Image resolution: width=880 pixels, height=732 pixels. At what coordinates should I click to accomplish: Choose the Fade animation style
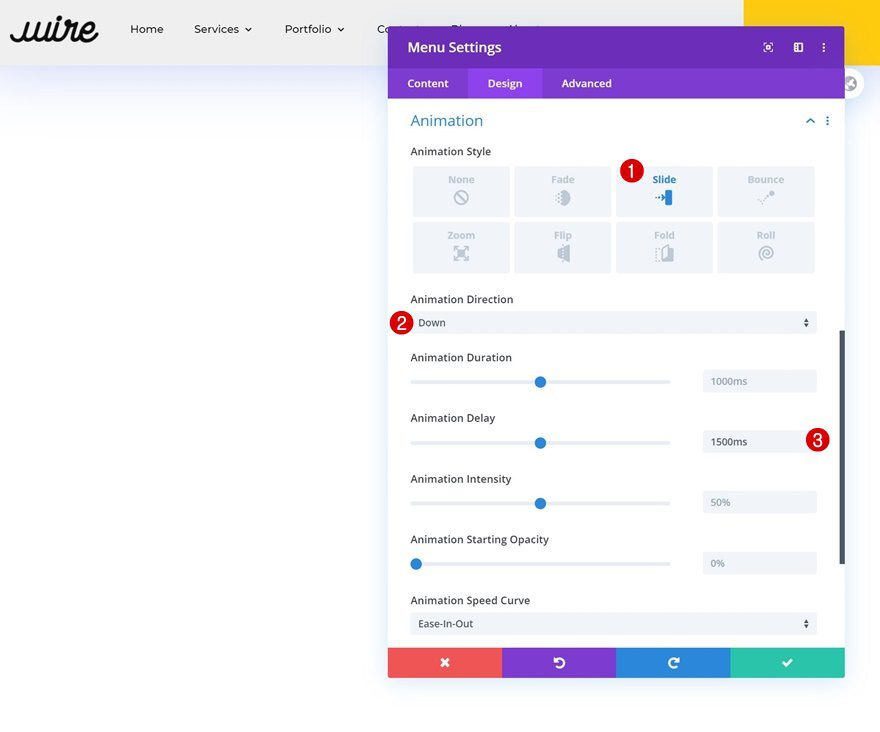pyautogui.click(x=562, y=191)
